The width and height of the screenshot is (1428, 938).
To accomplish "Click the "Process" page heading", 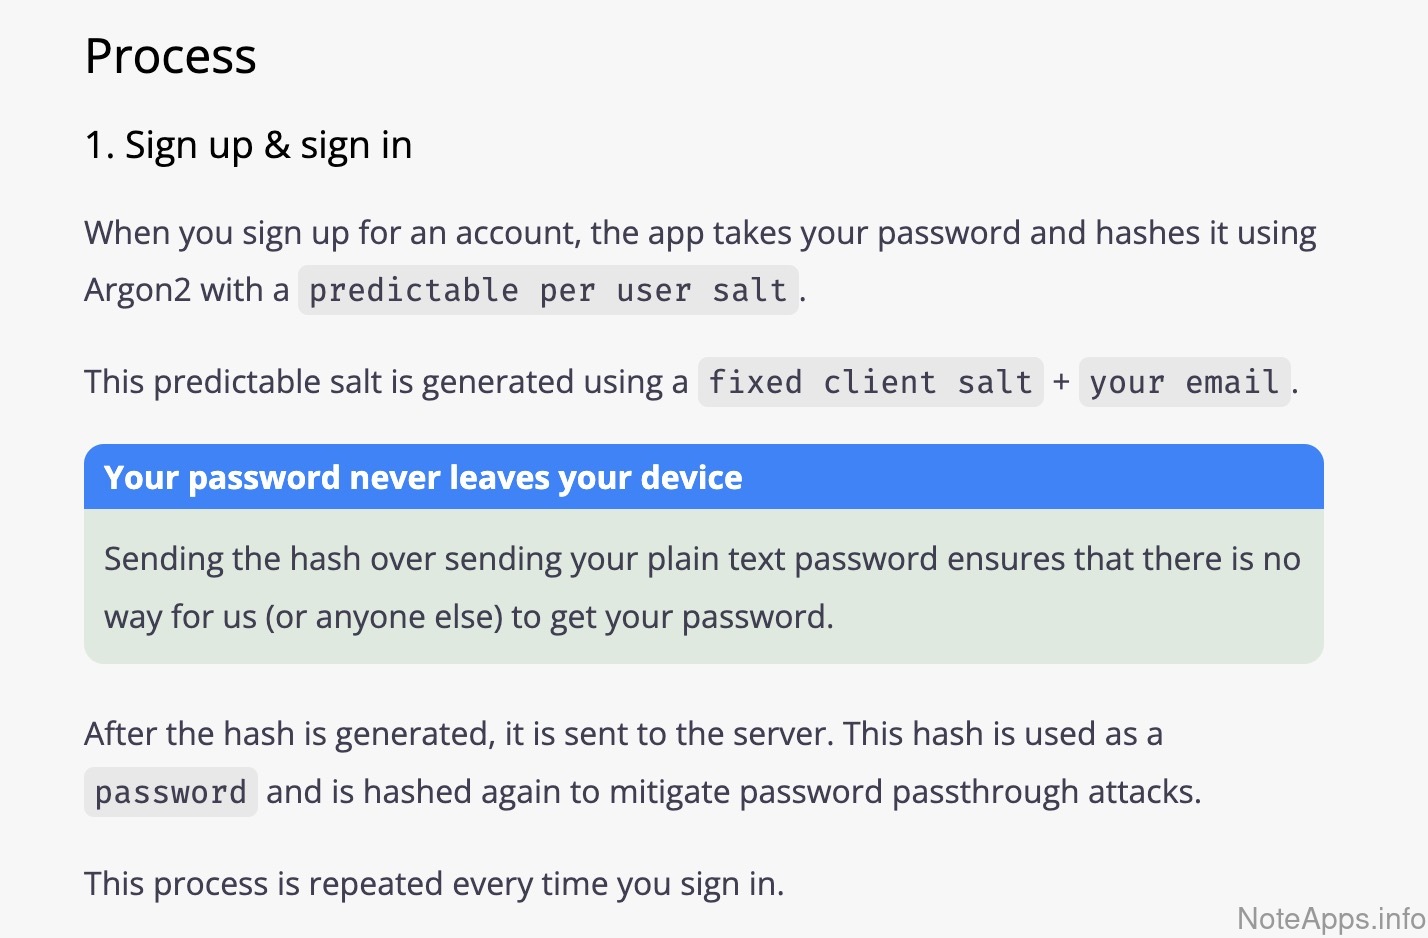I will (x=170, y=56).
